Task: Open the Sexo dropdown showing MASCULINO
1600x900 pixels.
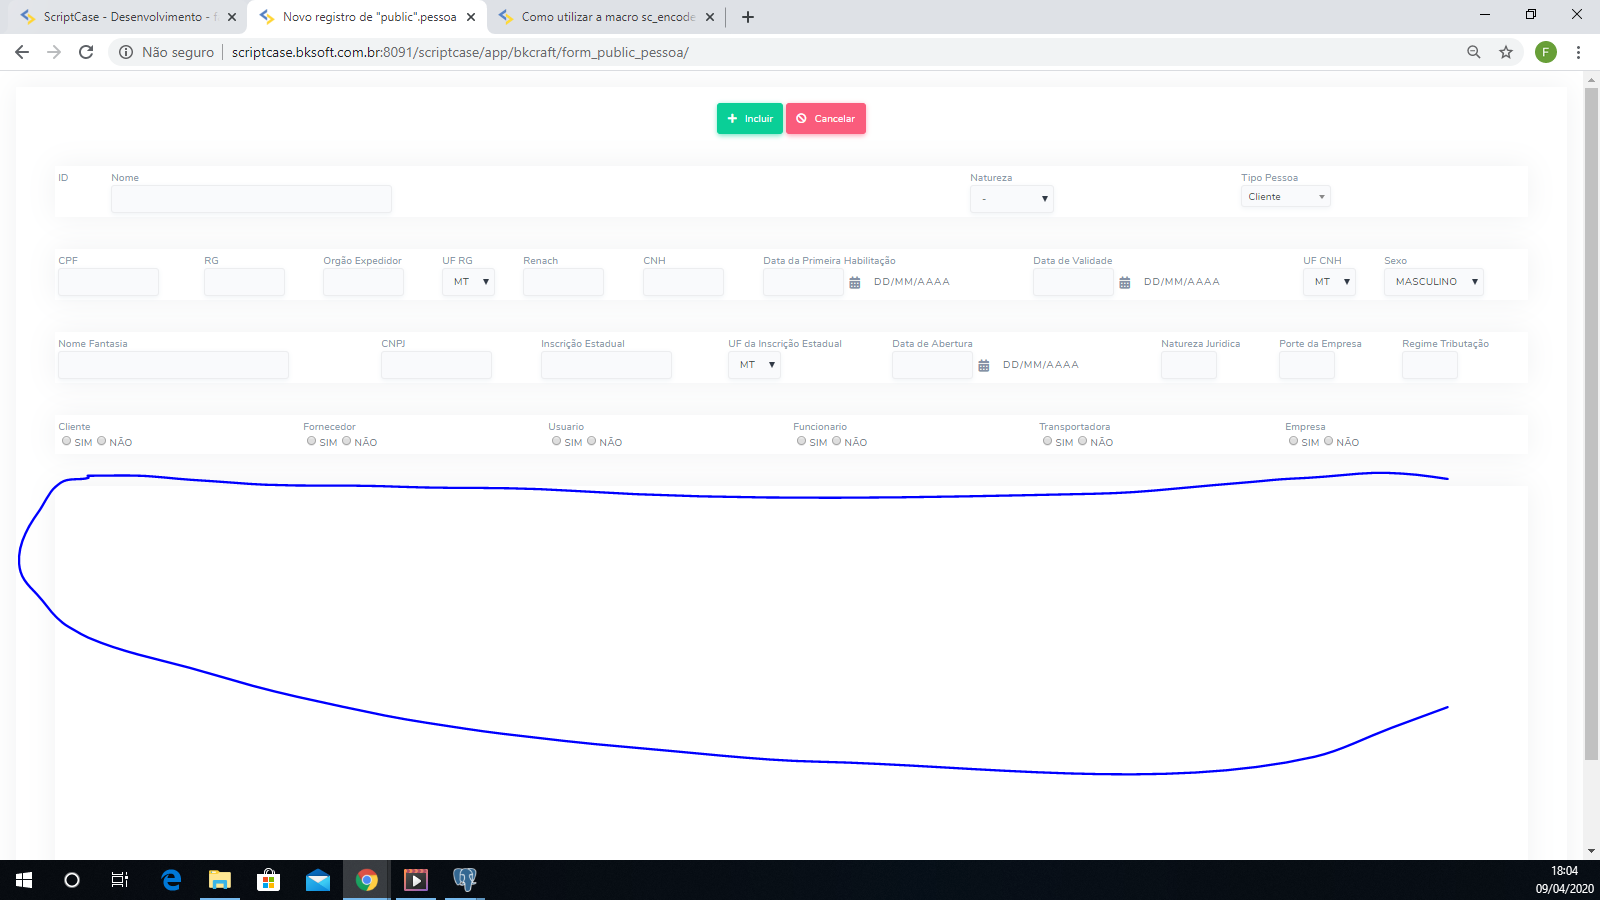Action: (1433, 282)
